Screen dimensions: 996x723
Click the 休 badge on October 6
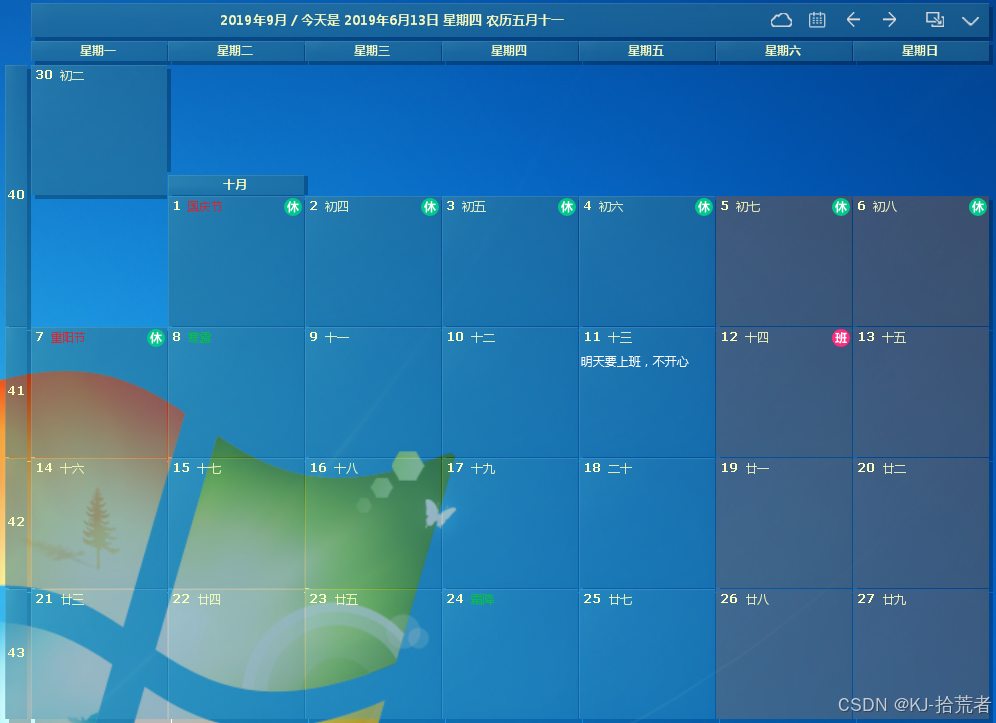[978, 206]
